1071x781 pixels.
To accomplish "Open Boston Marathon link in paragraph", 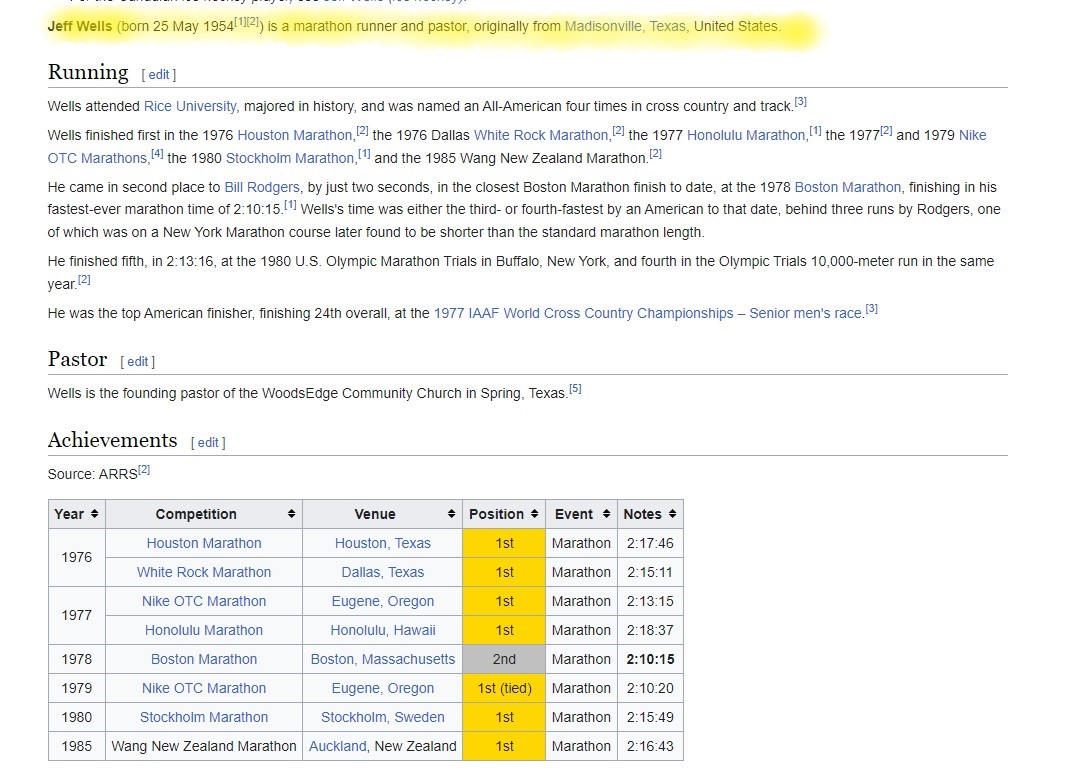I will 848,187.
